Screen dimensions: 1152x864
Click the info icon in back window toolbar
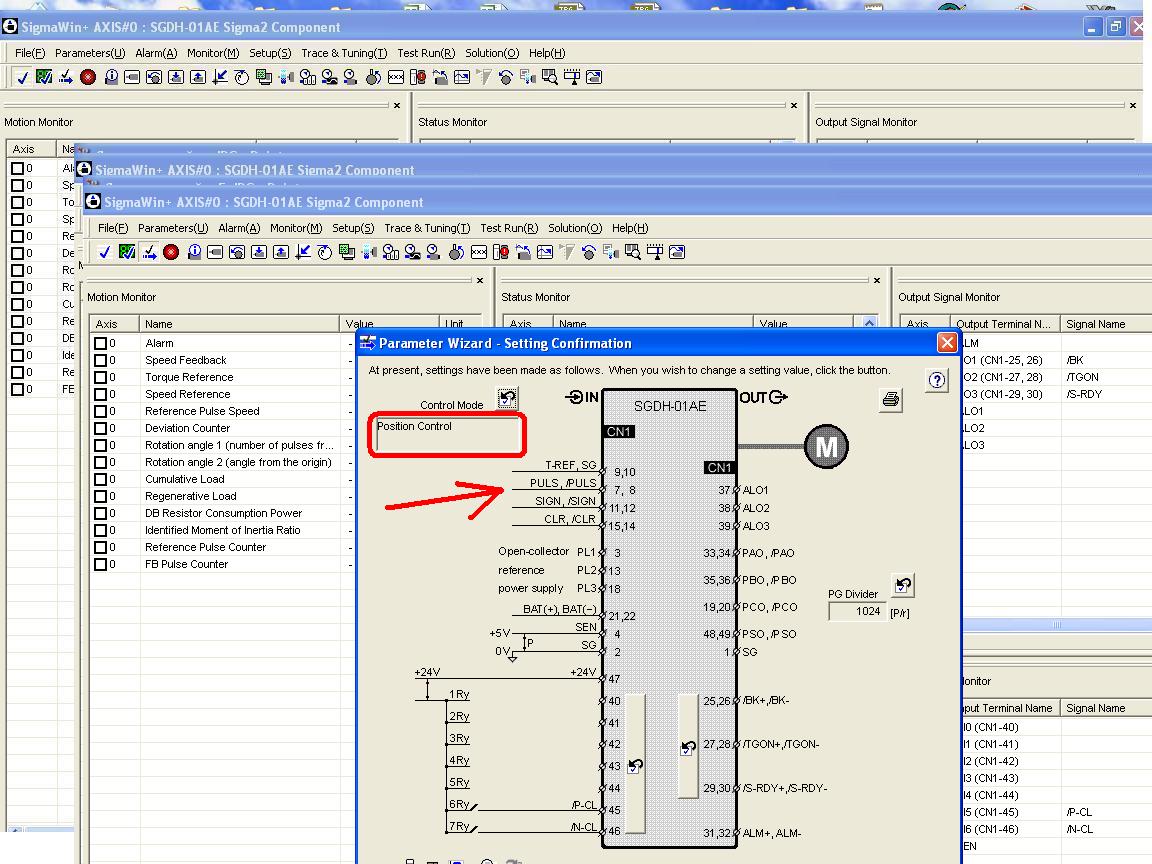click(111, 77)
